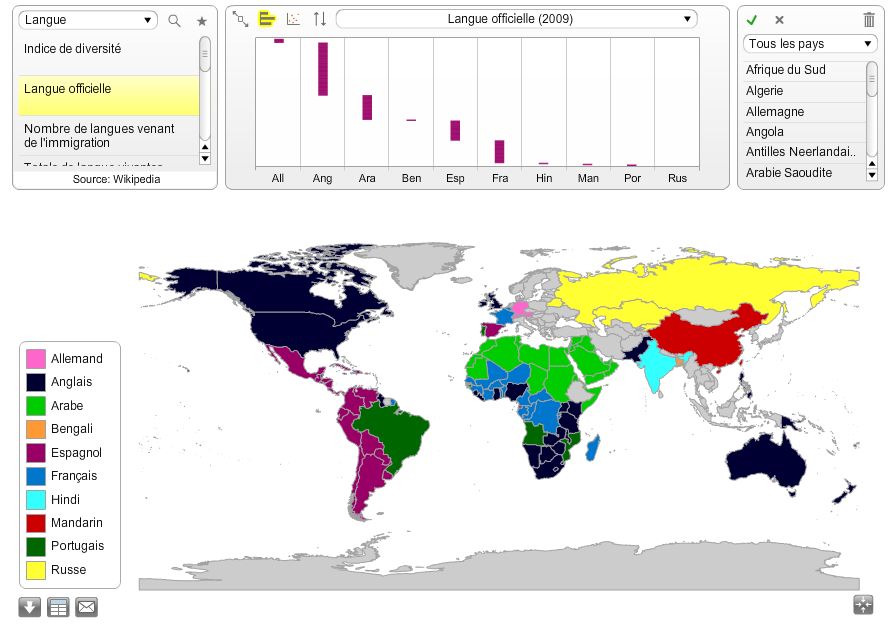Open the Langue officielle (2009) dropdown

tap(517, 19)
